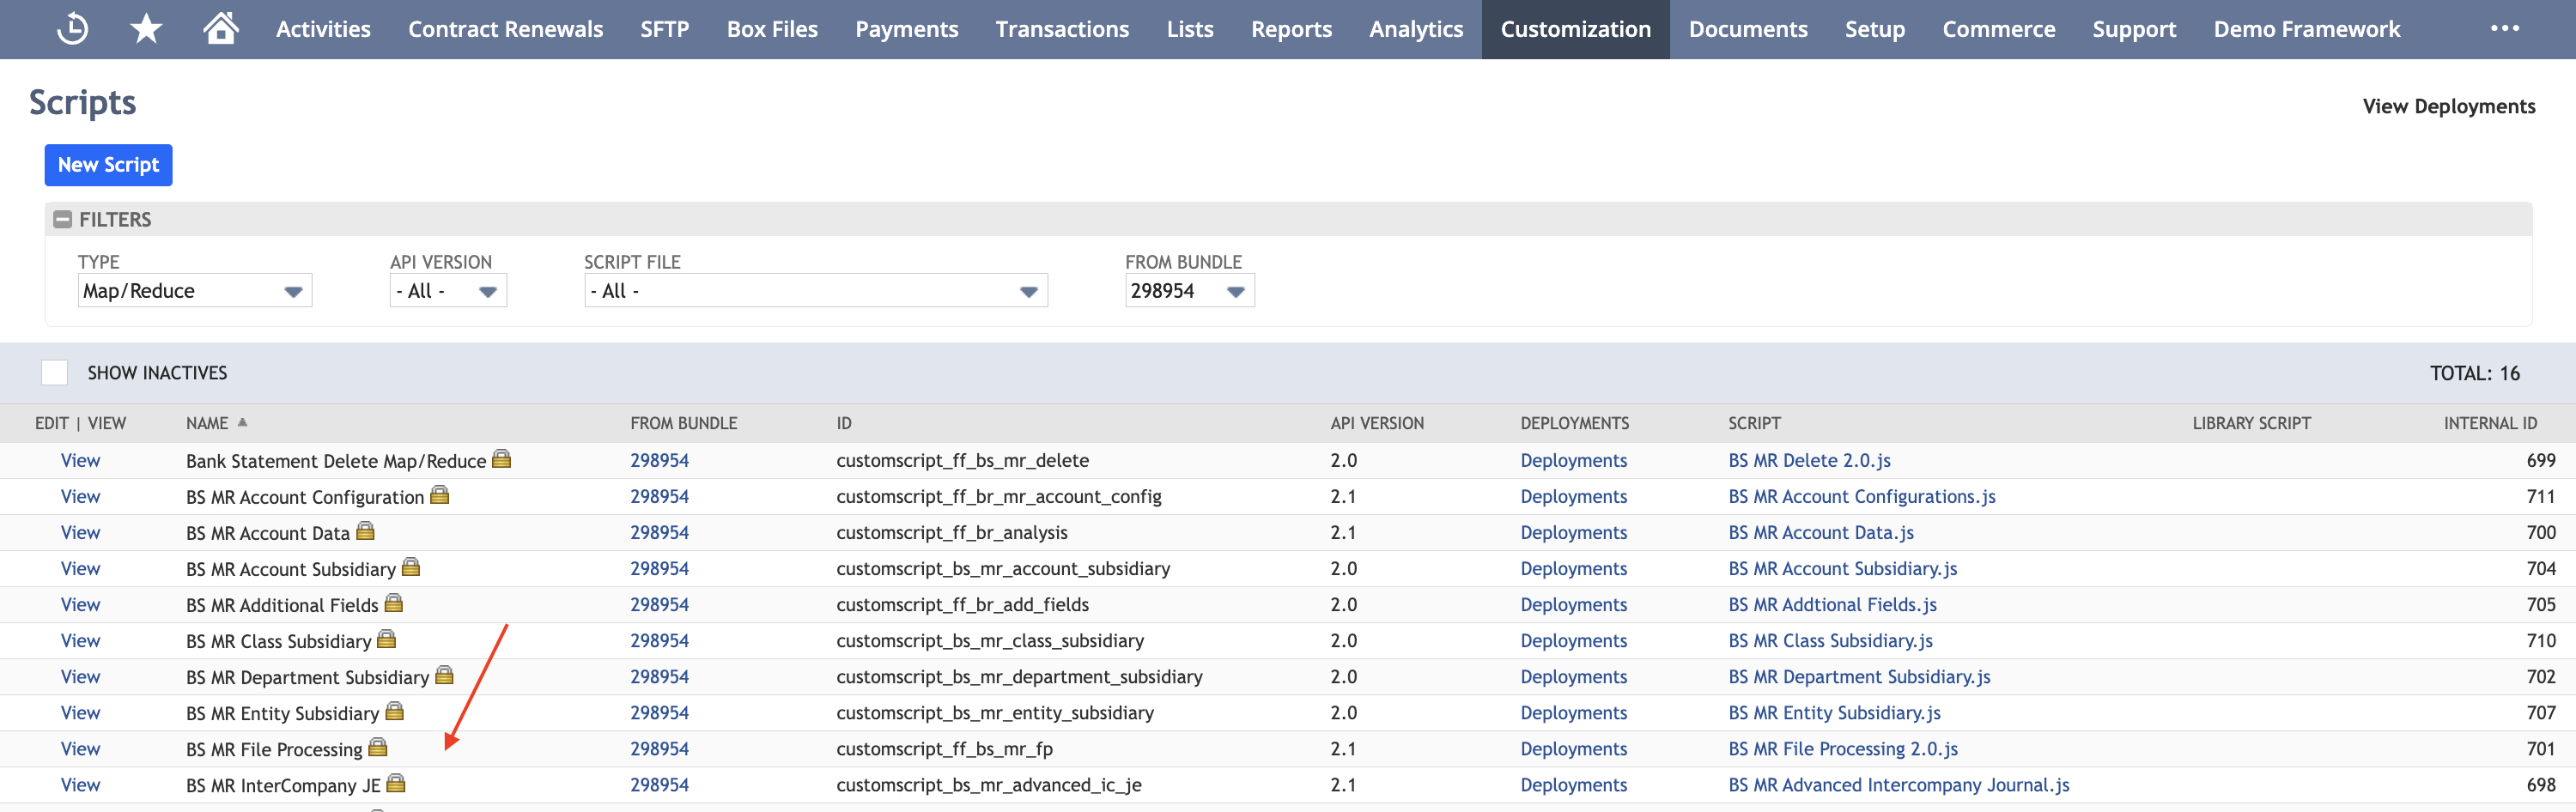
Task: Click lock icon beside BS MR InterCompany JE
Action: pos(396,783)
